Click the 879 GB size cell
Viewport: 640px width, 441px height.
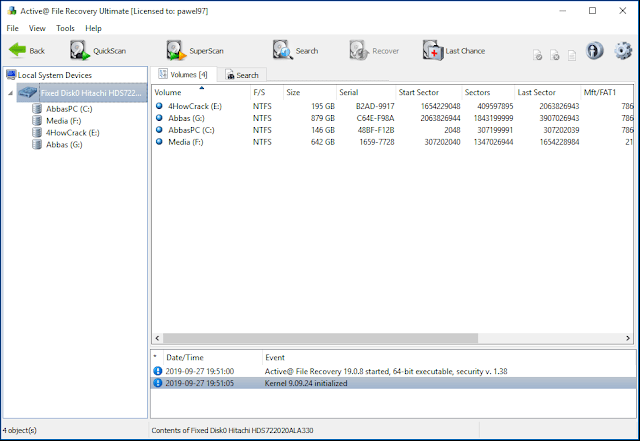(322, 118)
